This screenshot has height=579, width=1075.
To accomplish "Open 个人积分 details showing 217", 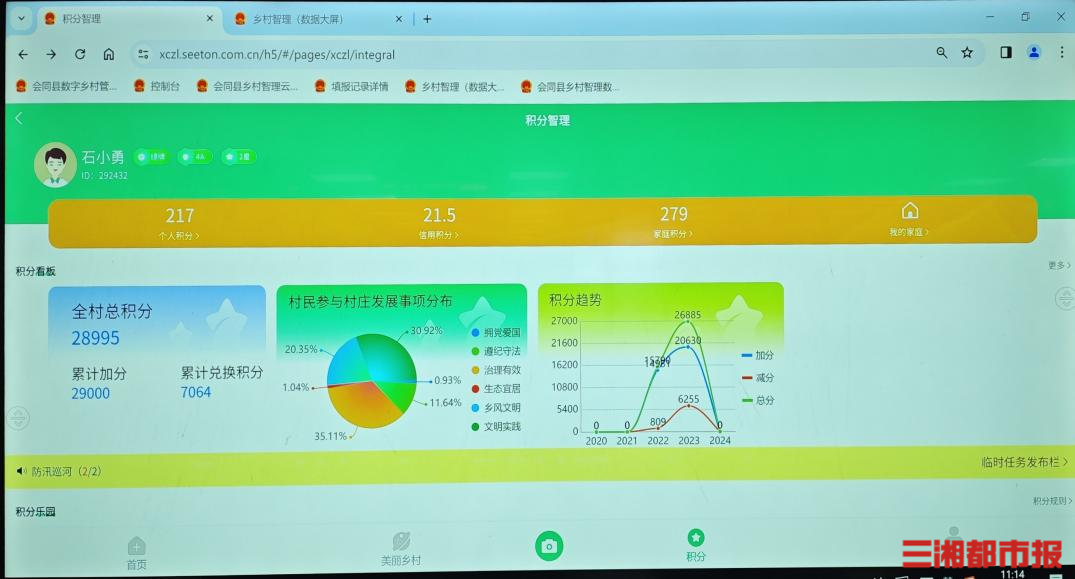I will tap(180, 222).
